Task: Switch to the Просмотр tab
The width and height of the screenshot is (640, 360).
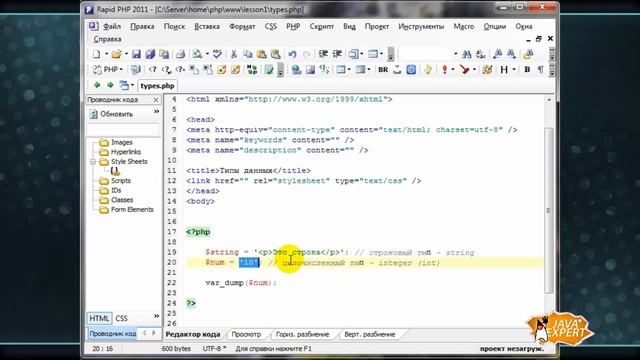Action: tap(246, 334)
